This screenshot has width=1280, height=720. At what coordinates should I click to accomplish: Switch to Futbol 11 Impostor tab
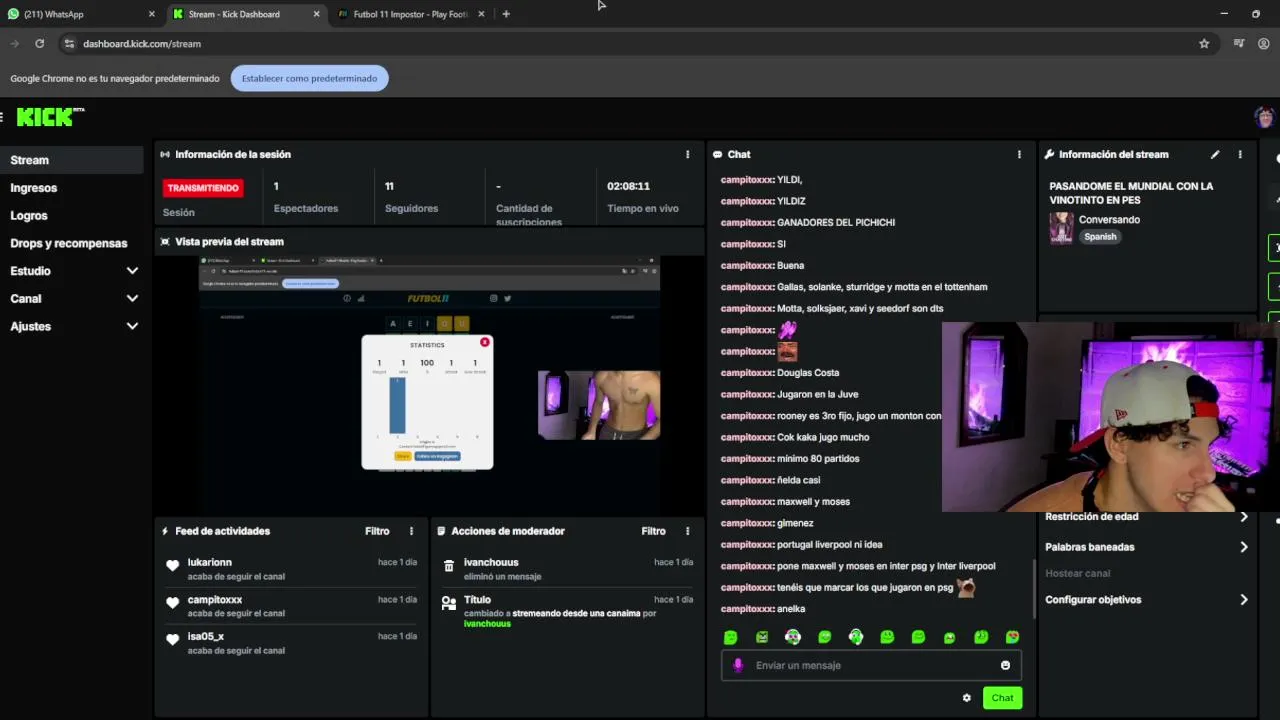pyautogui.click(x=410, y=14)
